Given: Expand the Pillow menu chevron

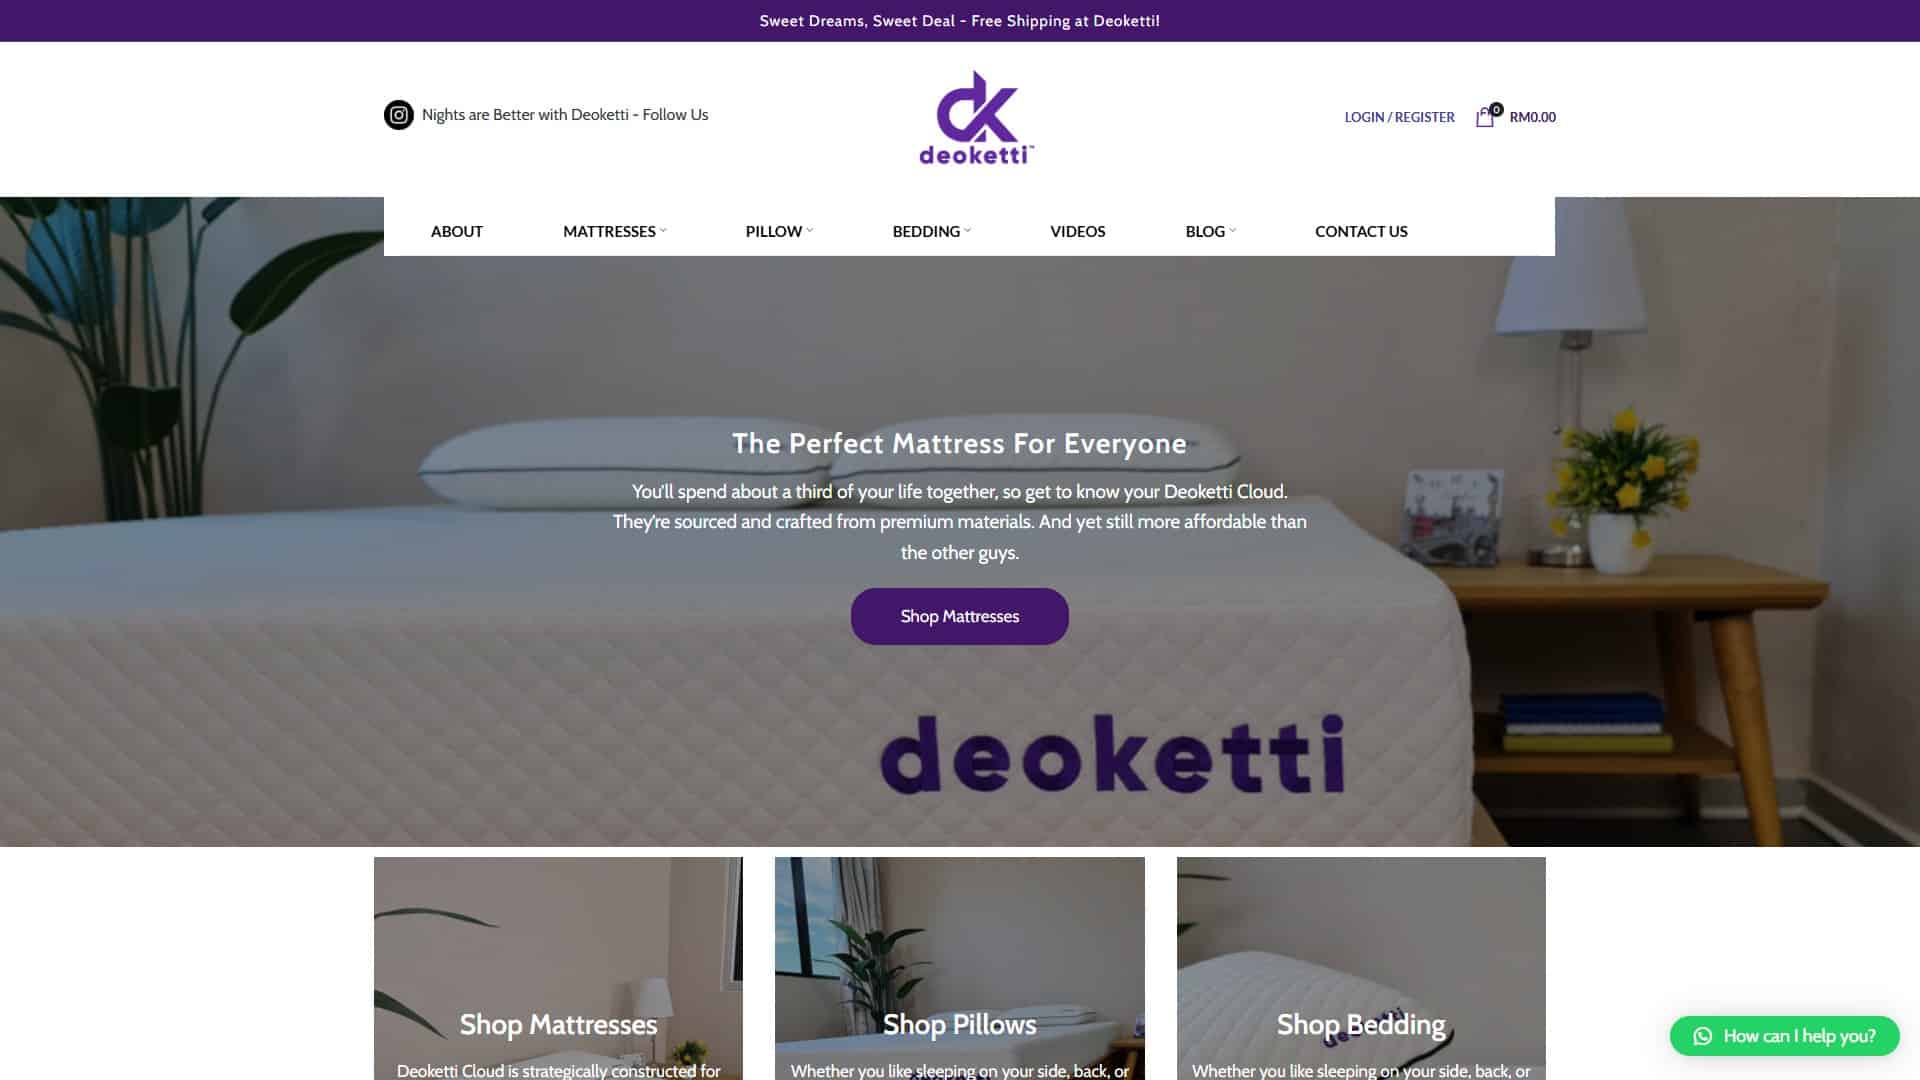Looking at the screenshot, I should (810, 231).
